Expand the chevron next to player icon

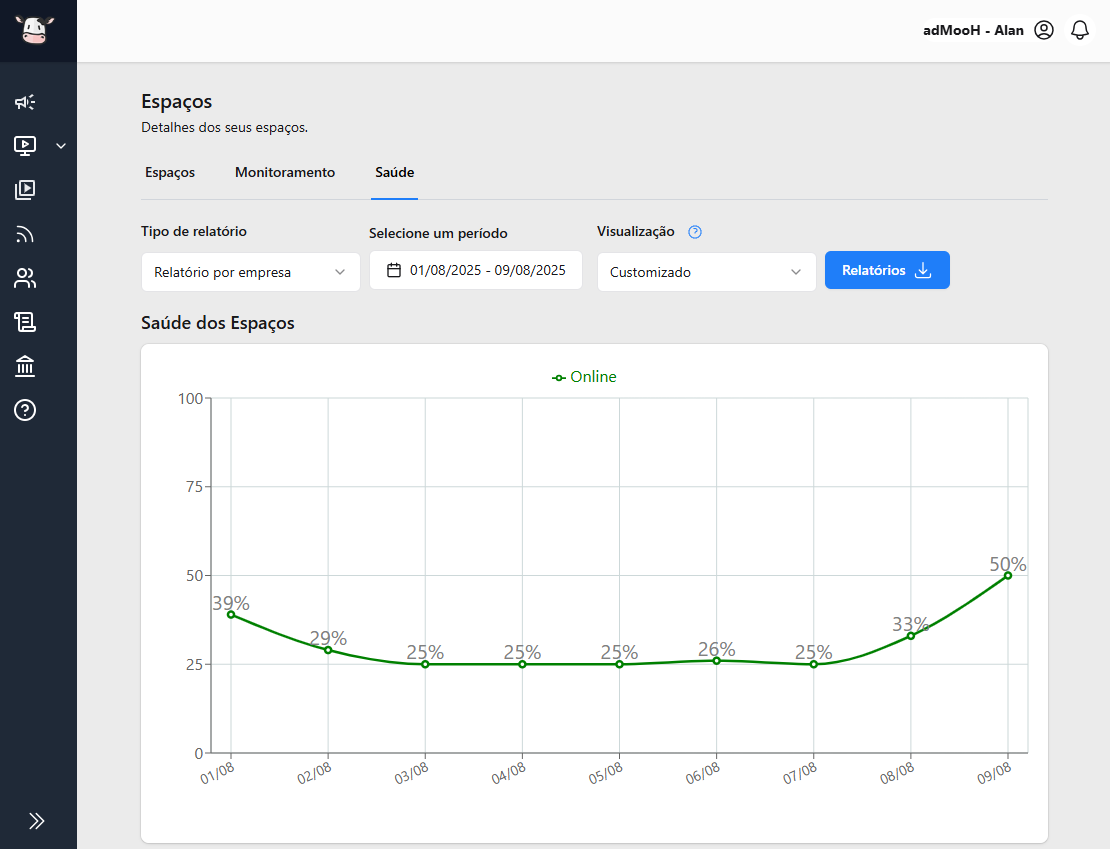[x=61, y=146]
